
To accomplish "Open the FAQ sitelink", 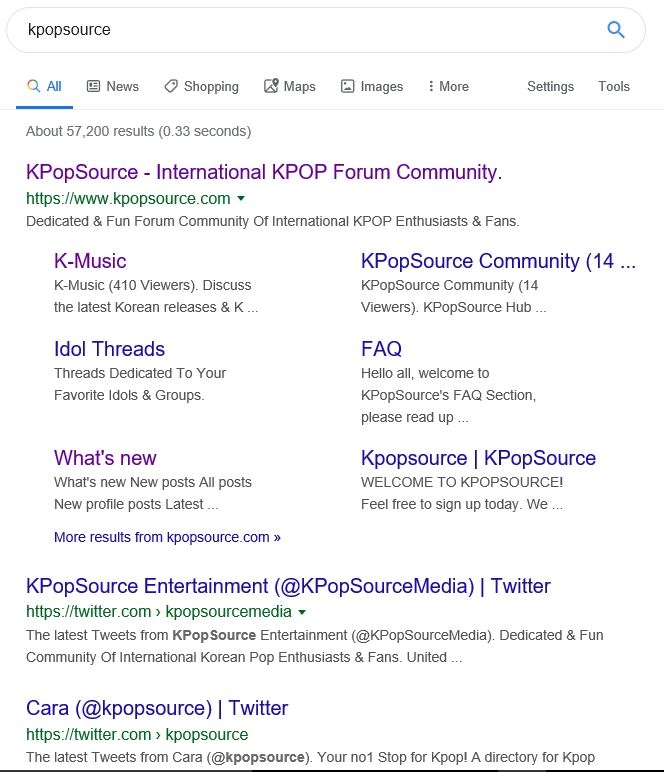I will [x=381, y=349].
